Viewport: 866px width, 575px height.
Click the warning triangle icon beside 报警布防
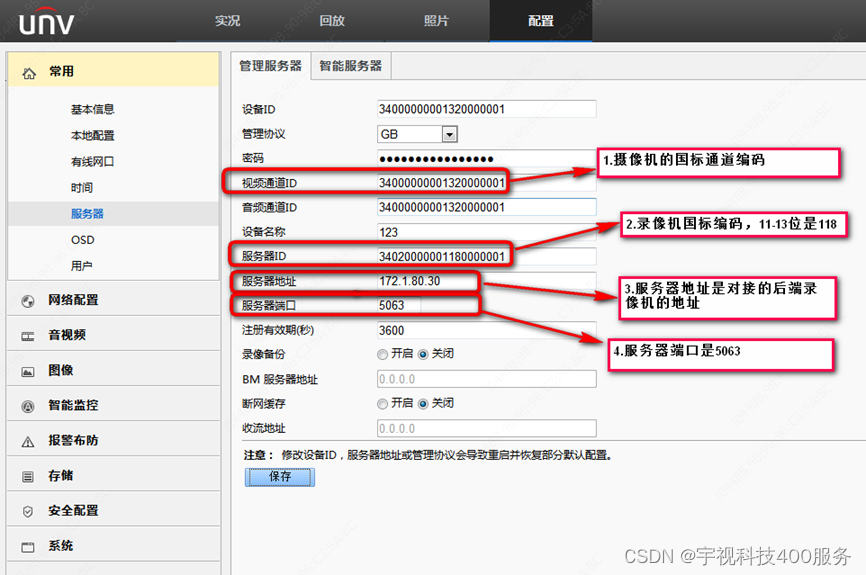tap(28, 441)
